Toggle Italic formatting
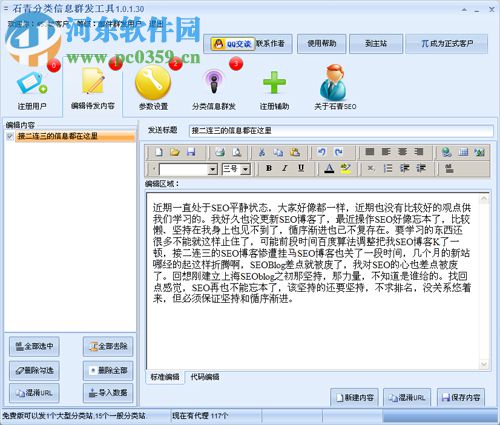This screenshot has width=500, height=425. (285, 168)
